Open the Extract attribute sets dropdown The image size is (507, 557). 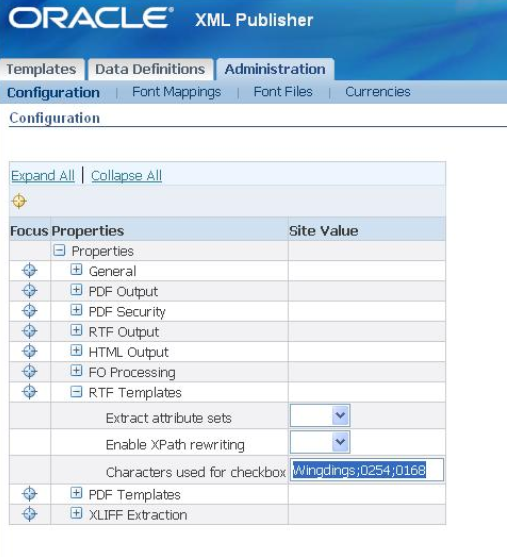point(320,415)
